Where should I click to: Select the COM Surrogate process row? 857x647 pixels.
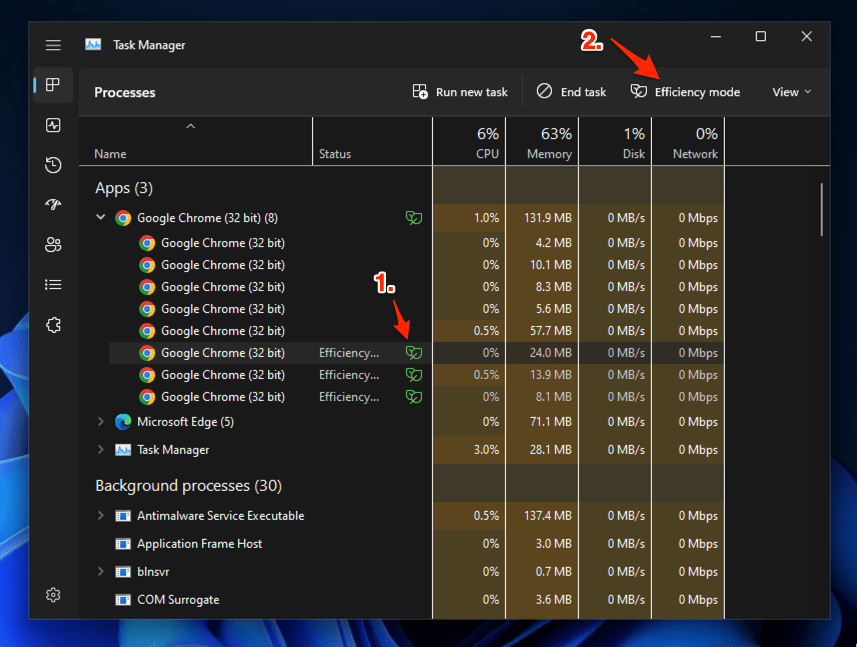[178, 600]
